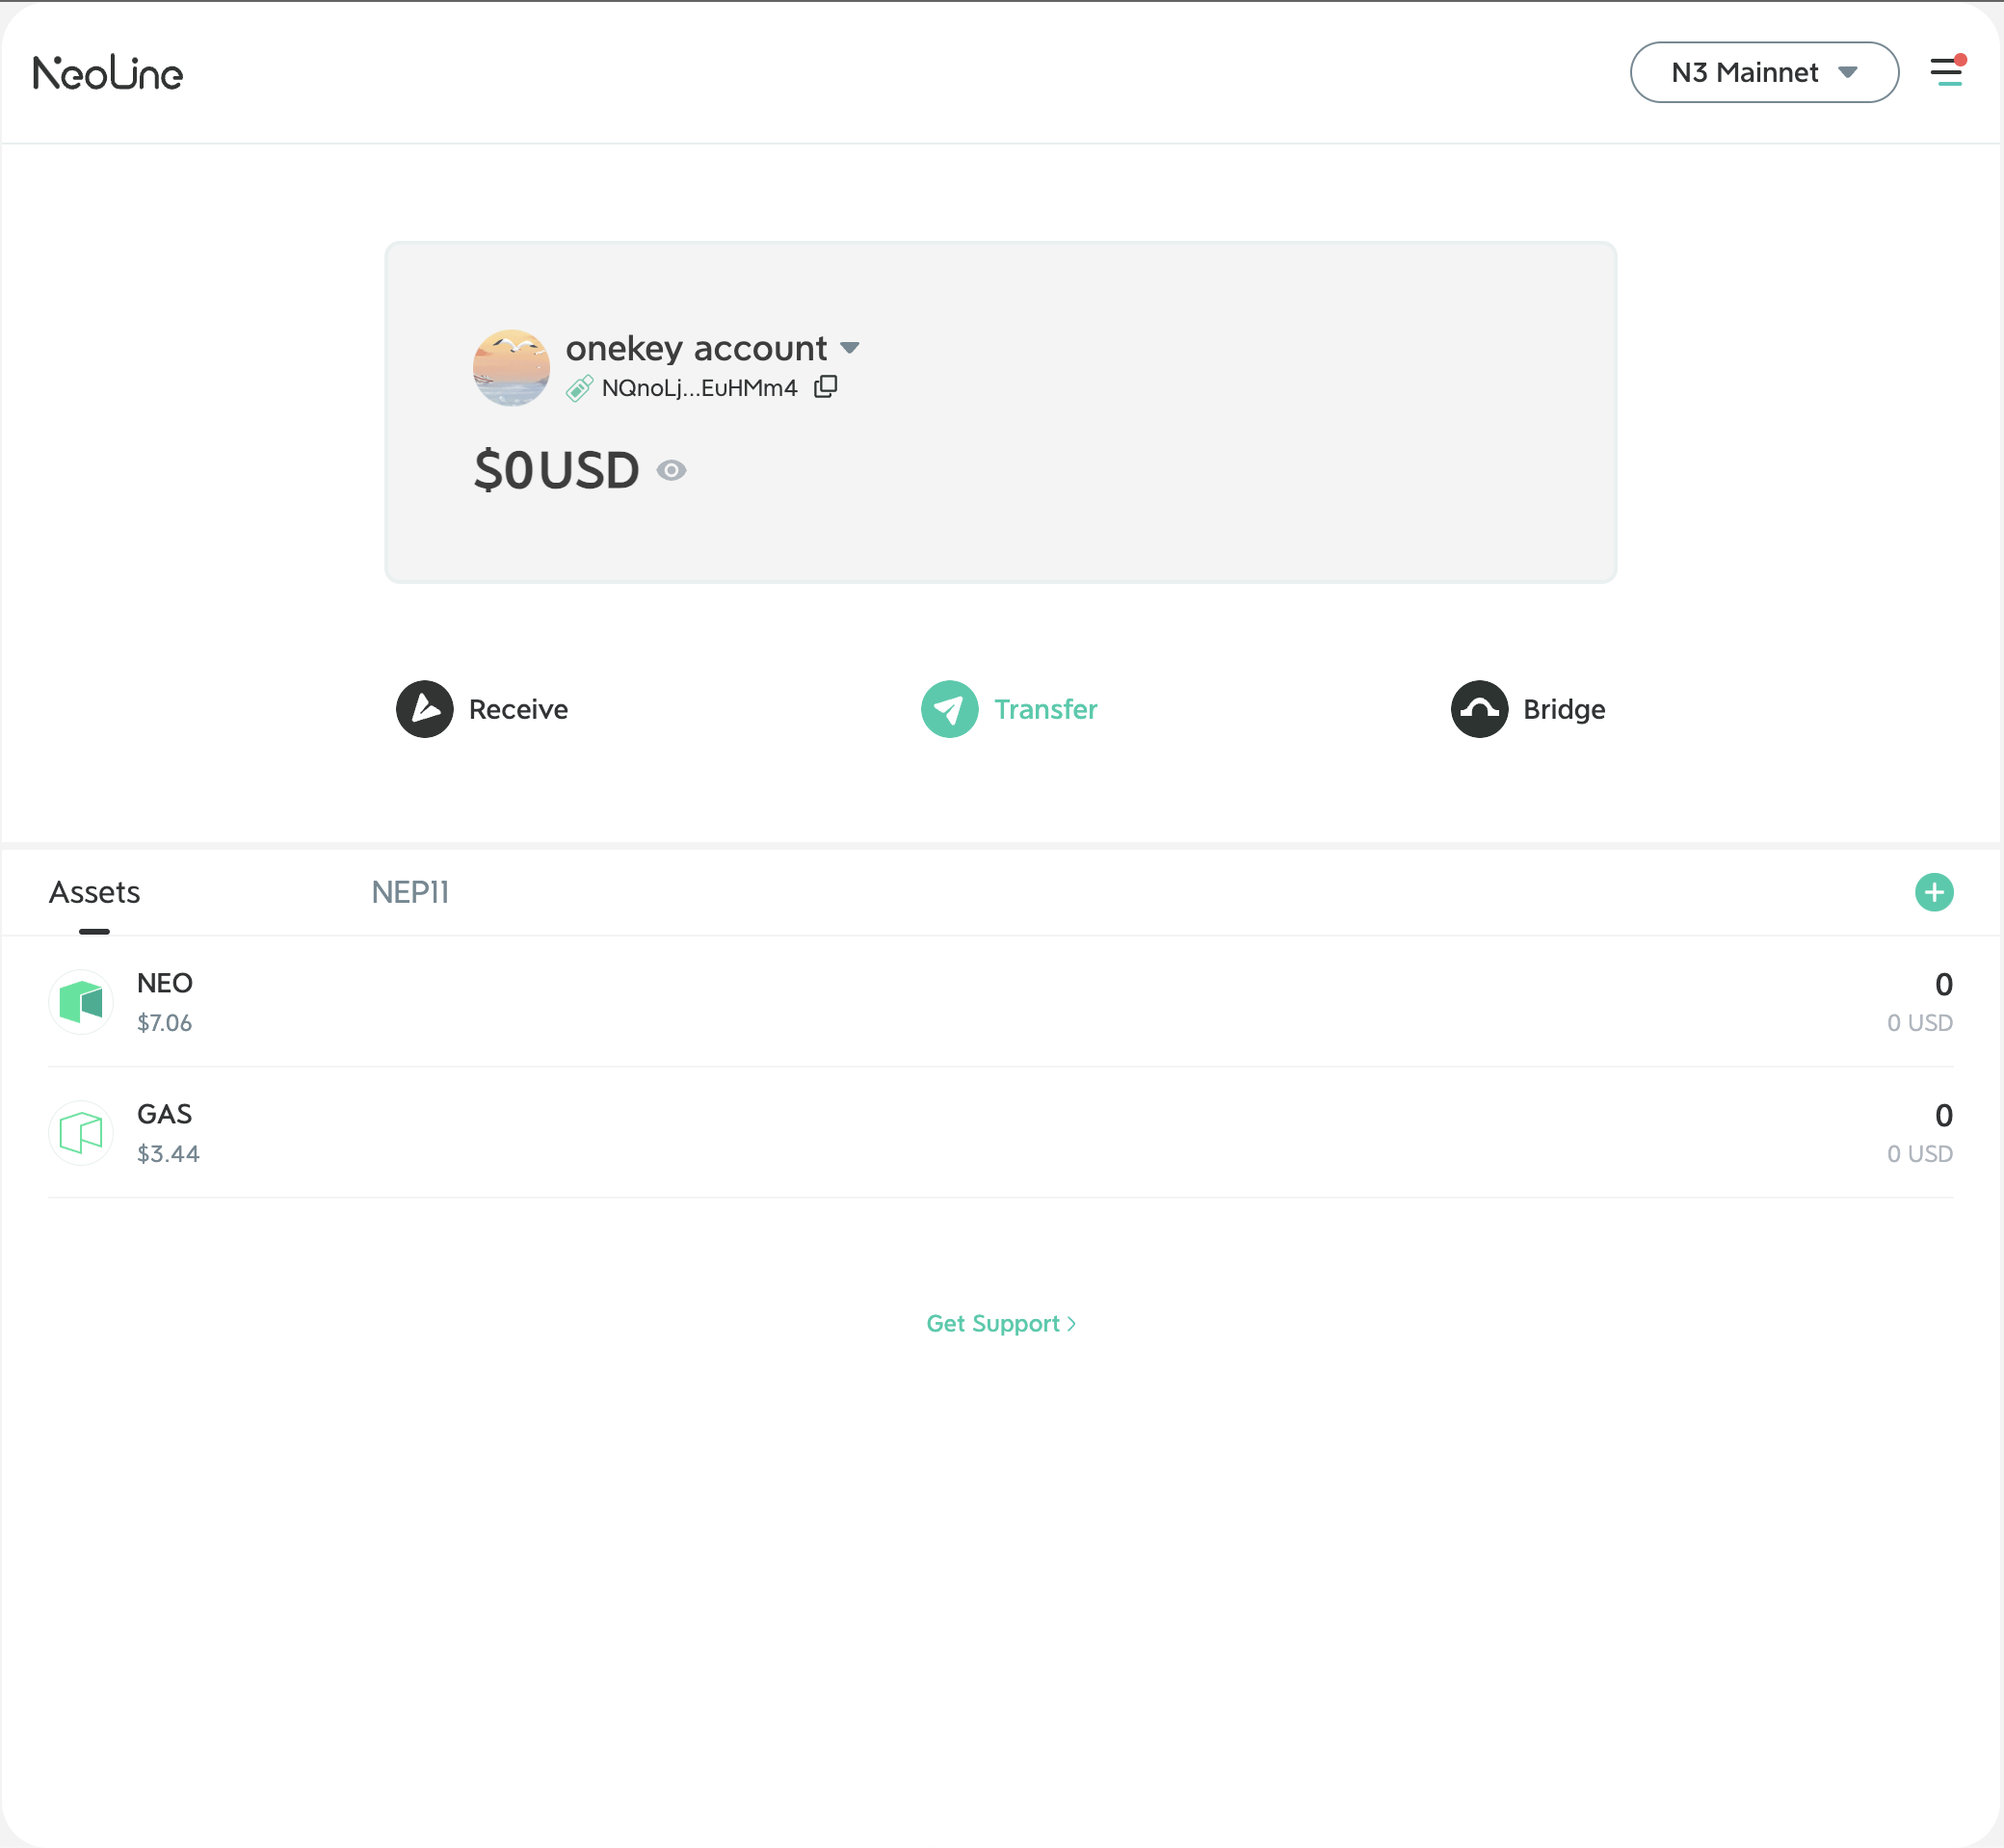Click the green Transfer paper-plane icon
Viewport: 2004px width, 1848px height.
tap(949, 709)
